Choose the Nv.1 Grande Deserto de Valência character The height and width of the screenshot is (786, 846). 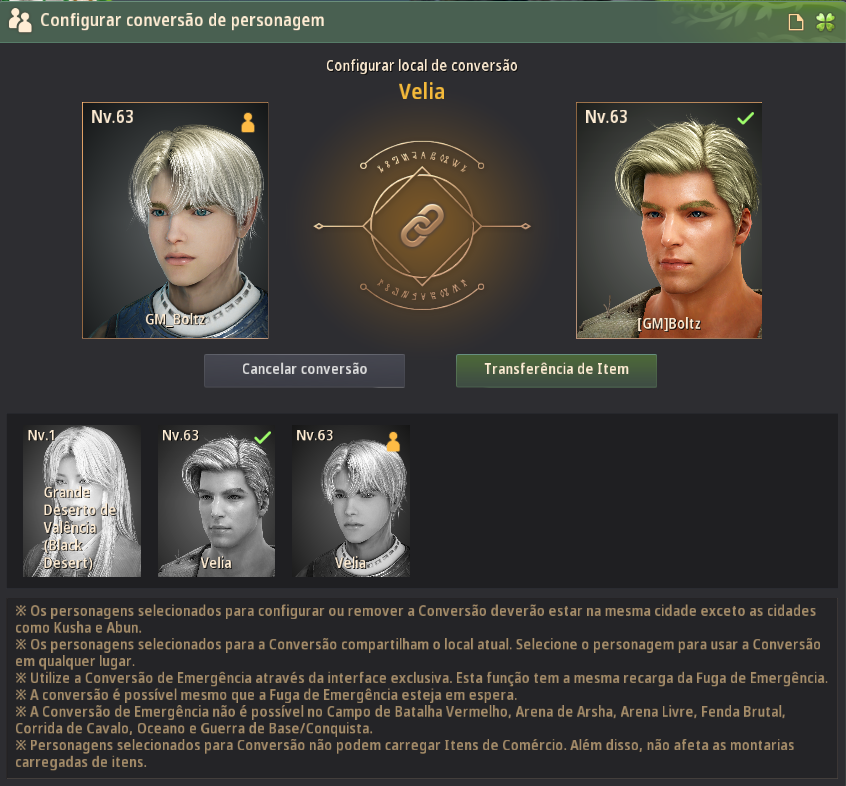(81, 501)
